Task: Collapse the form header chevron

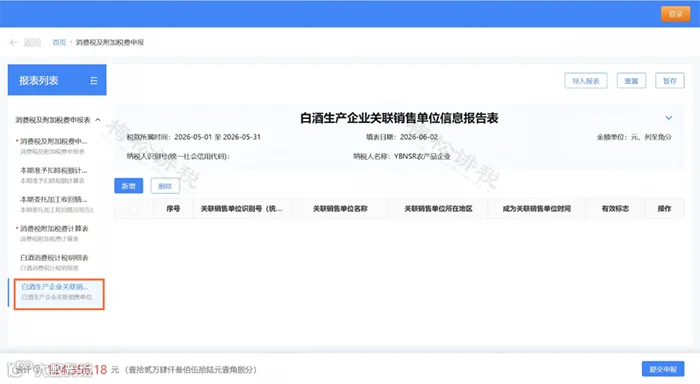Action: click(668, 118)
